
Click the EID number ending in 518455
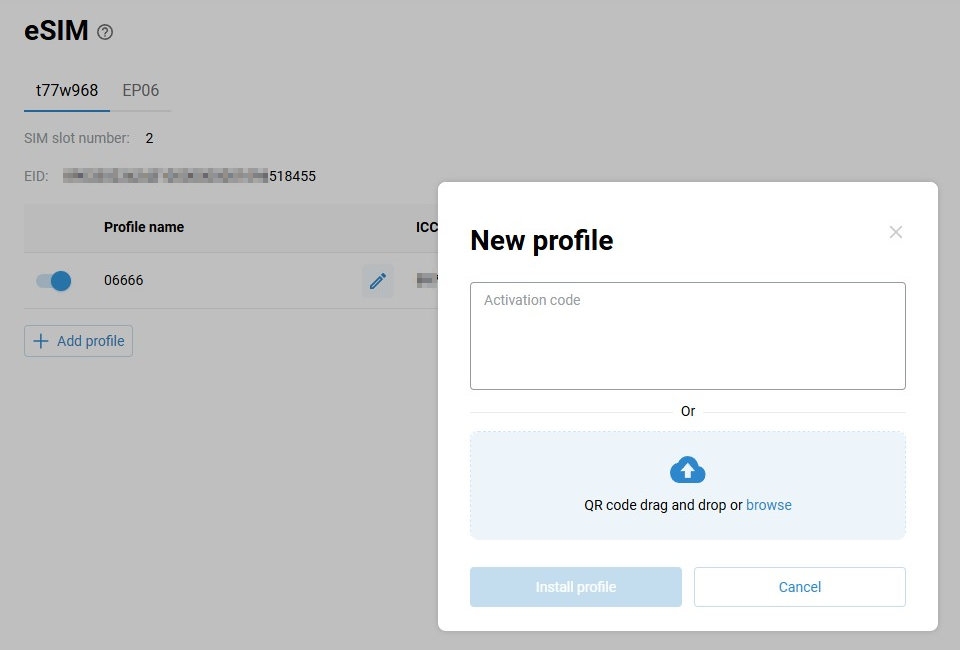(190, 176)
